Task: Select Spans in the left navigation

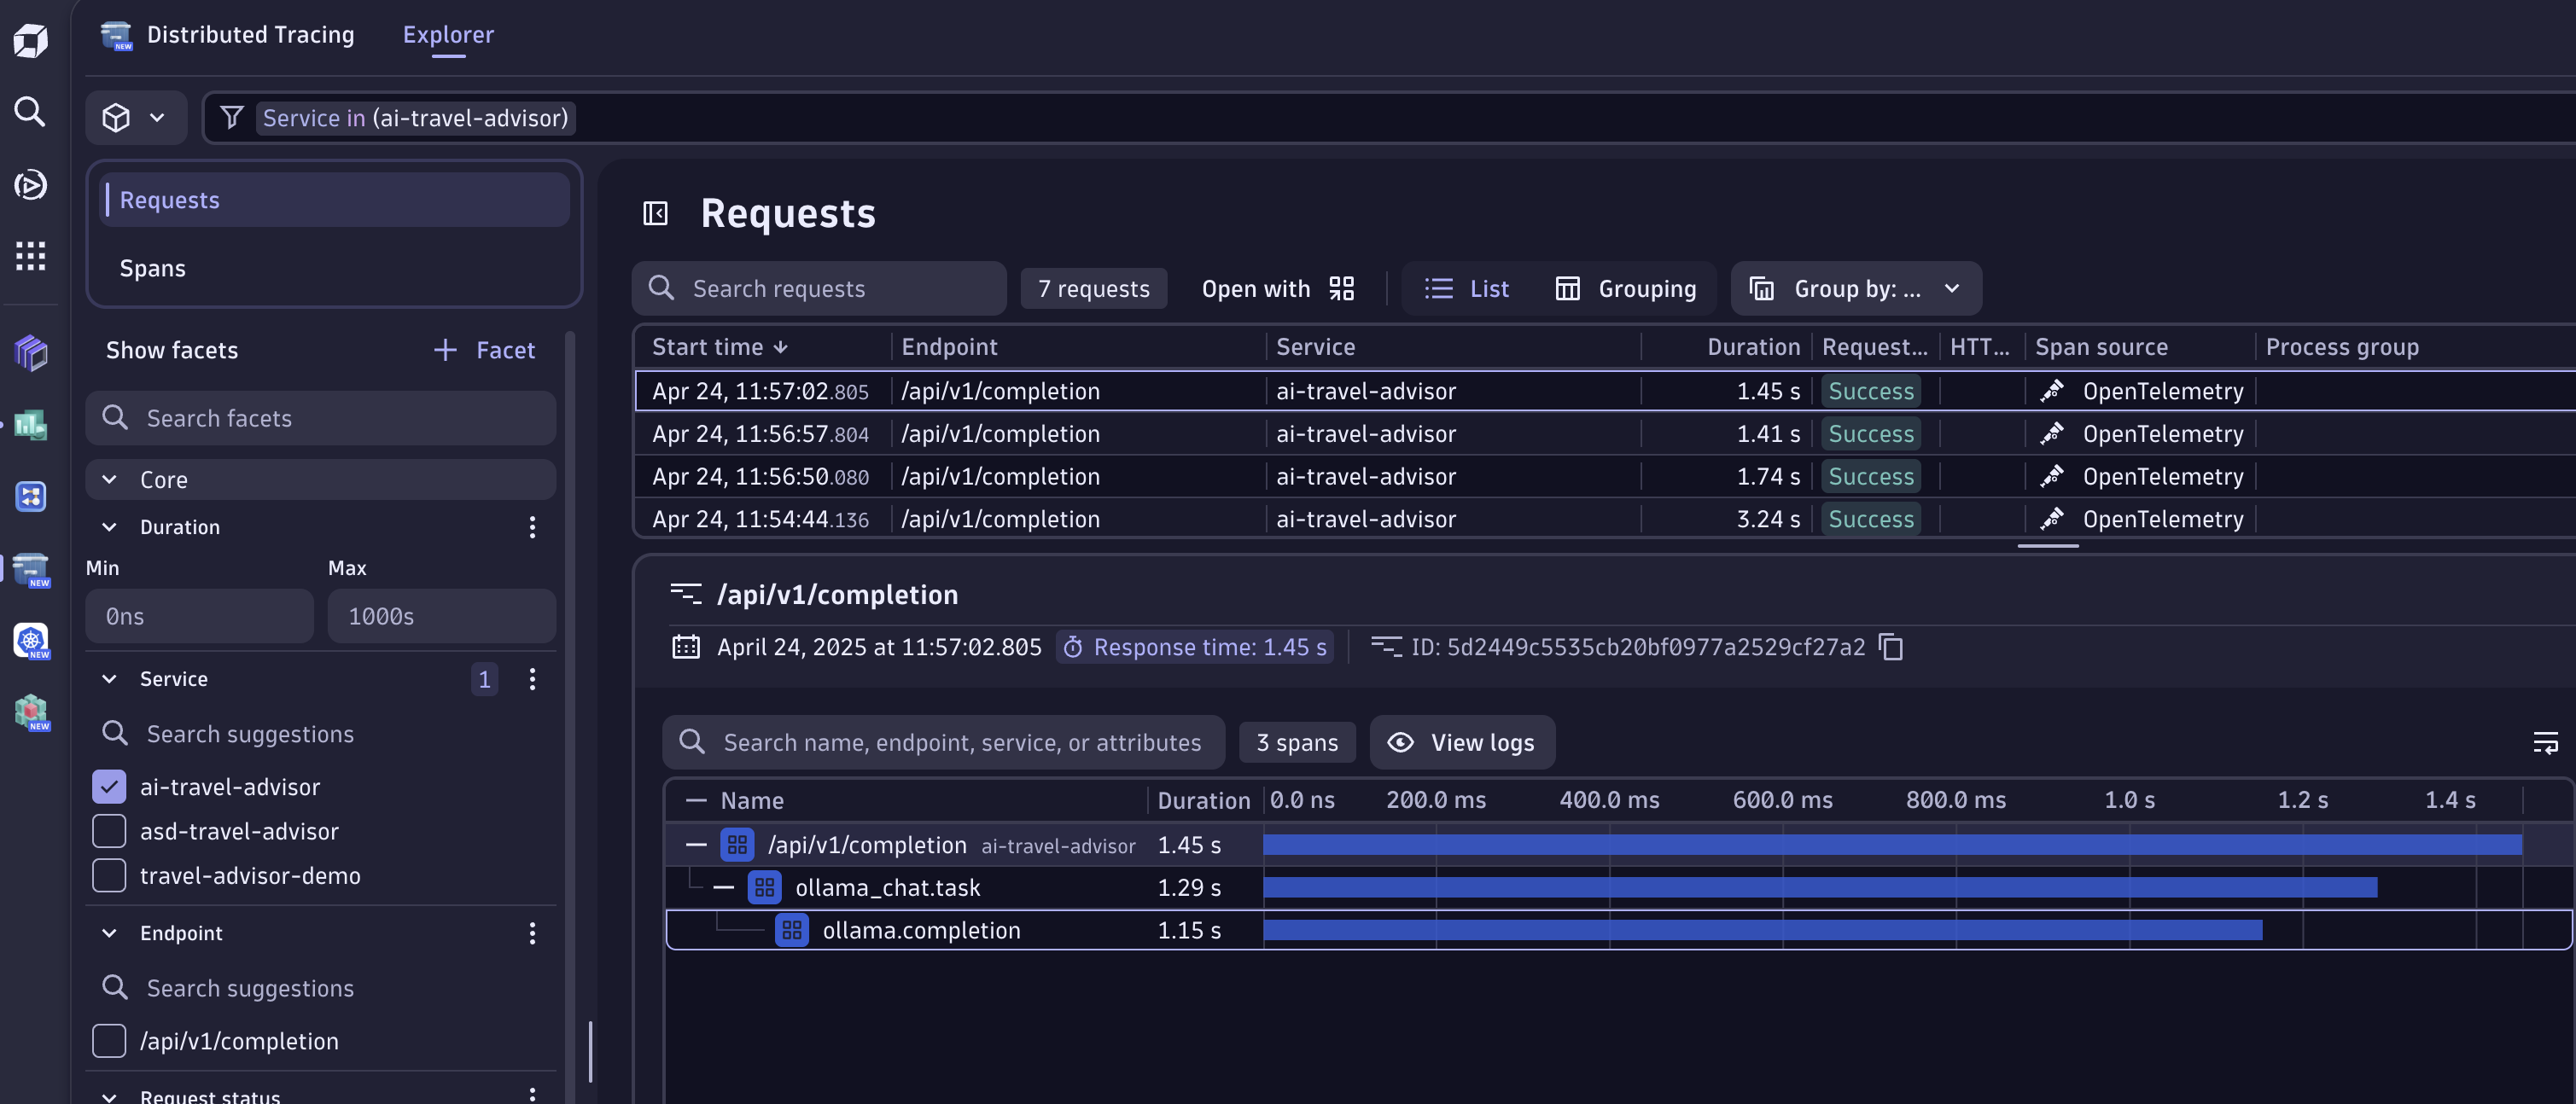Action: 335,268
